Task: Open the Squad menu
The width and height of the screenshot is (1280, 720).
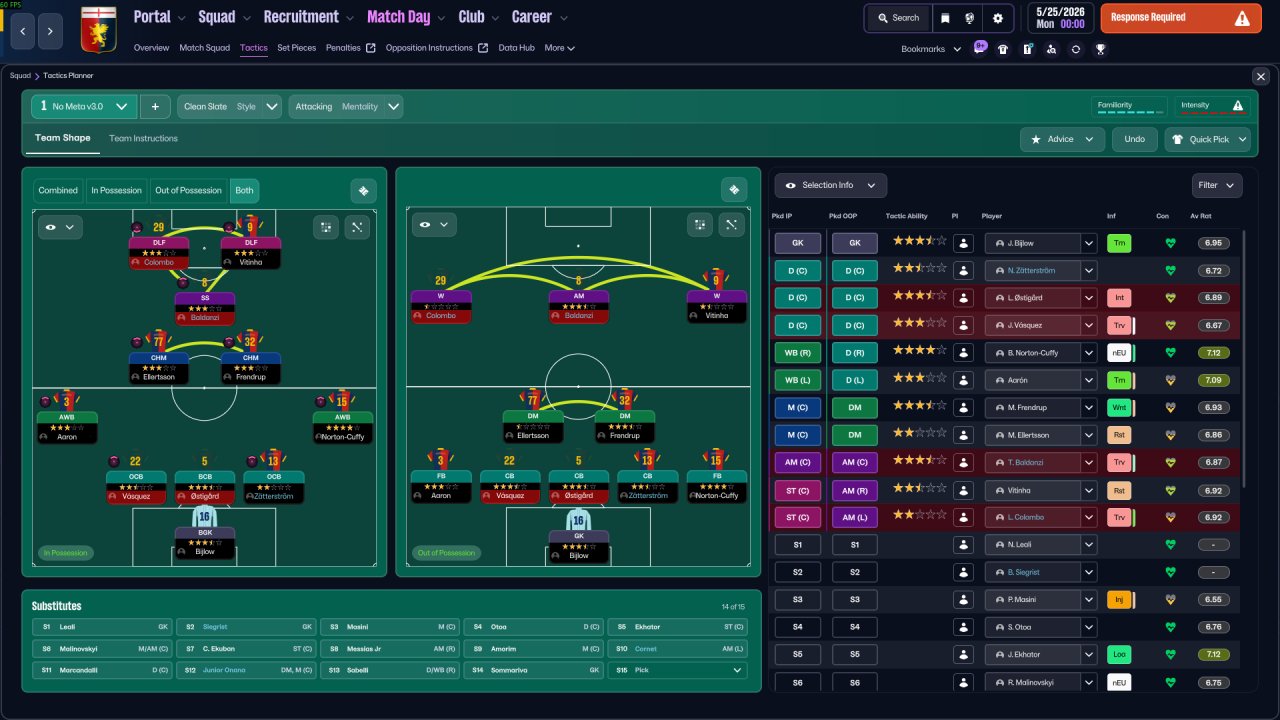Action: (223, 17)
